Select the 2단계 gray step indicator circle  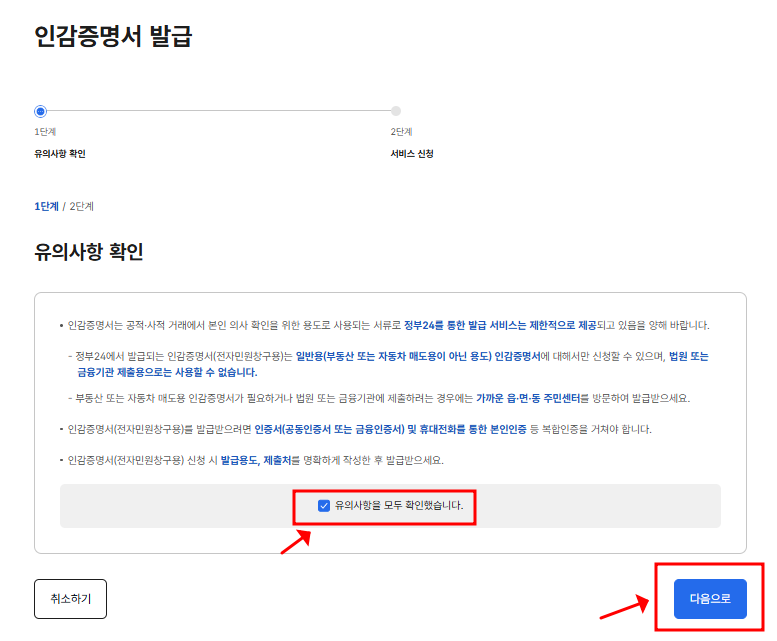point(395,111)
